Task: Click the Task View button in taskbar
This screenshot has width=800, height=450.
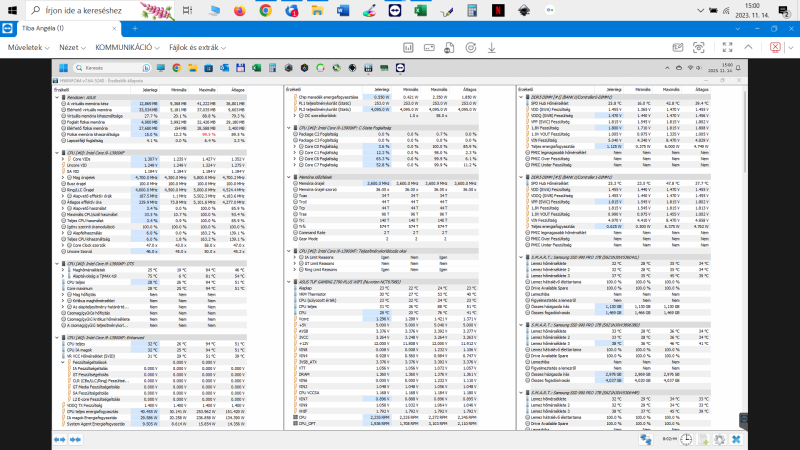Action: (187, 10)
